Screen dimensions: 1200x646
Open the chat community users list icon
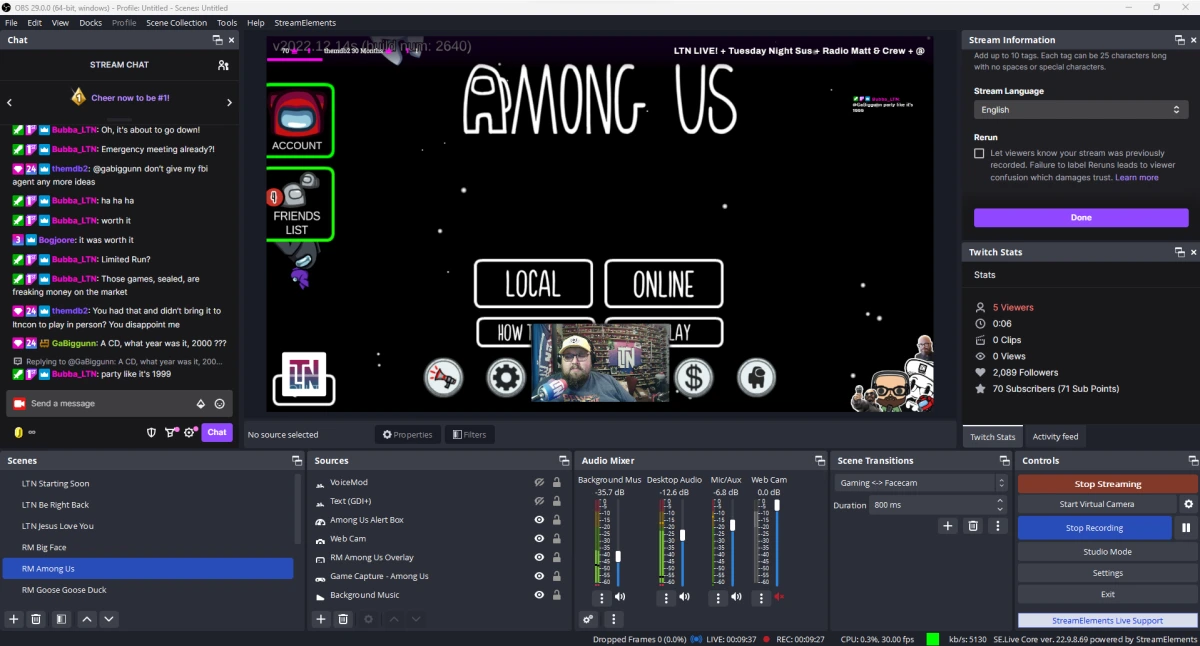[x=223, y=65]
